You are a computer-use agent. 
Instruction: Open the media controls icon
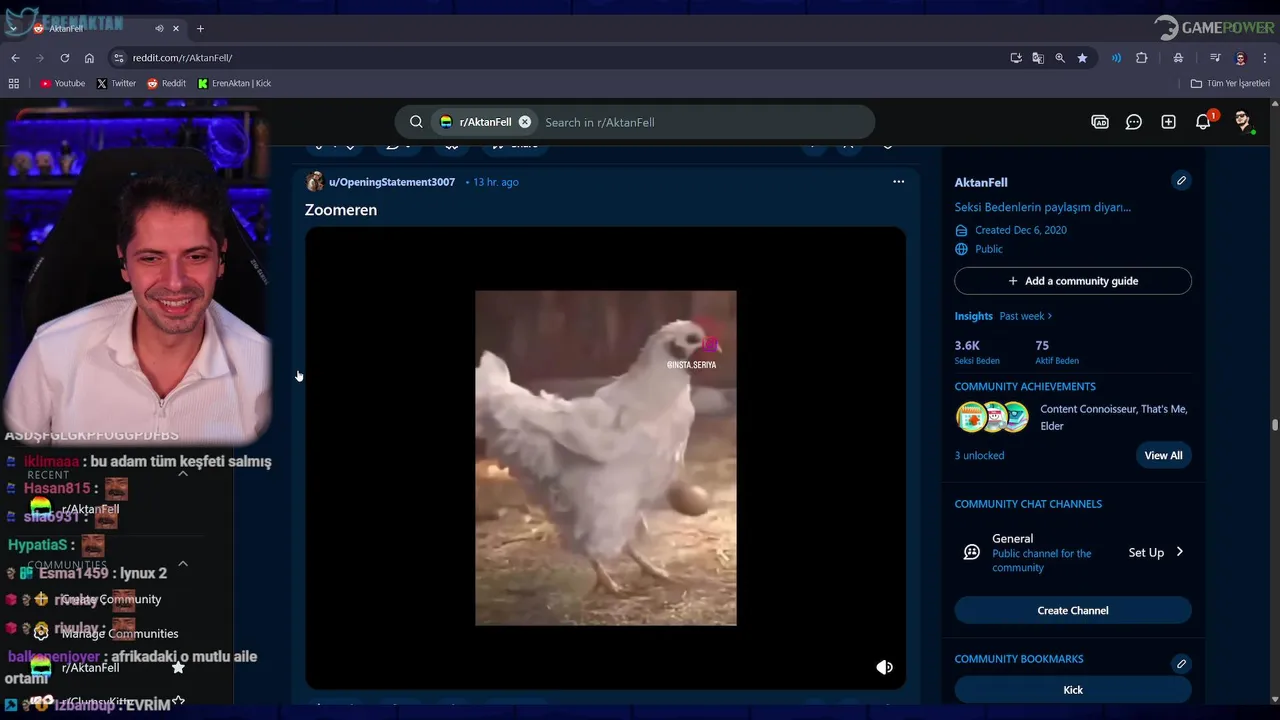1215,58
